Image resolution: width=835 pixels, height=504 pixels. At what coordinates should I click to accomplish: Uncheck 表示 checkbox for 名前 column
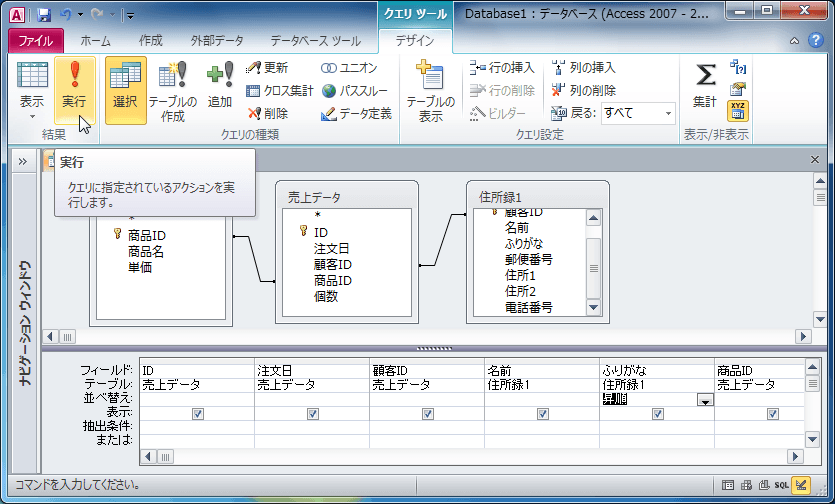pos(543,414)
